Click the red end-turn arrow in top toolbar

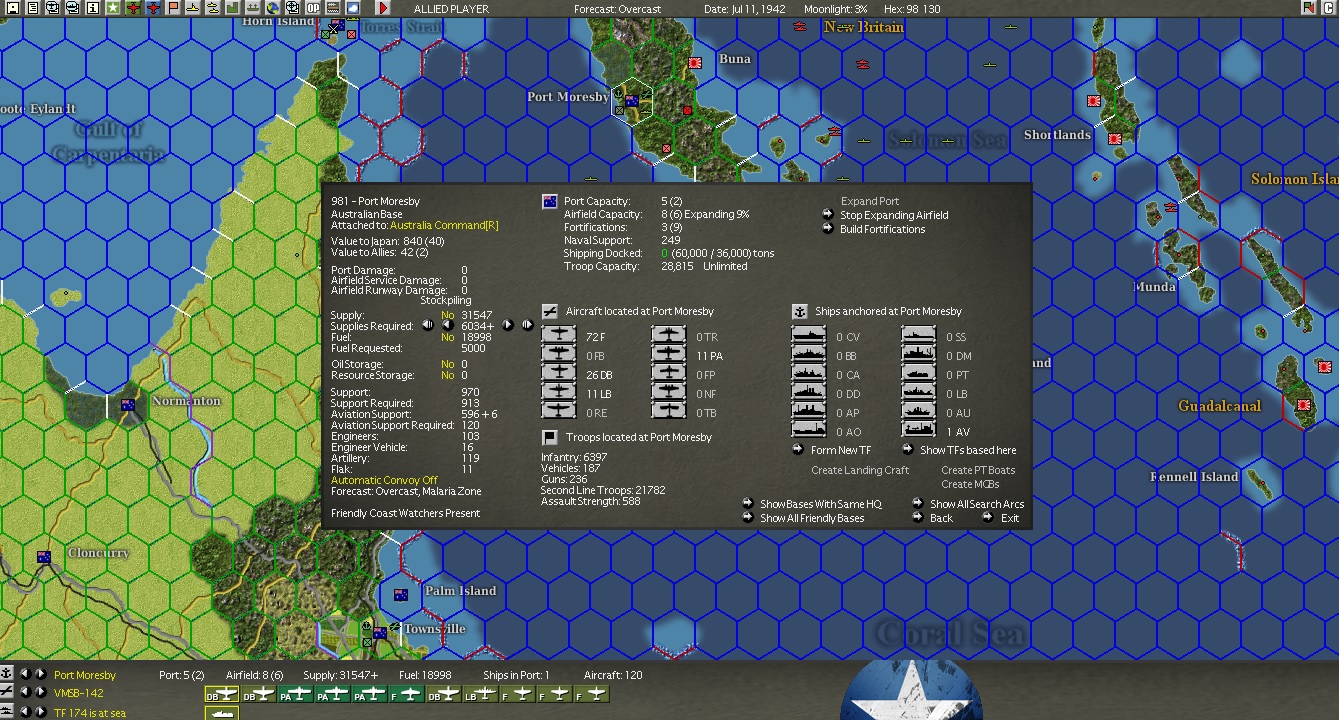click(x=383, y=8)
